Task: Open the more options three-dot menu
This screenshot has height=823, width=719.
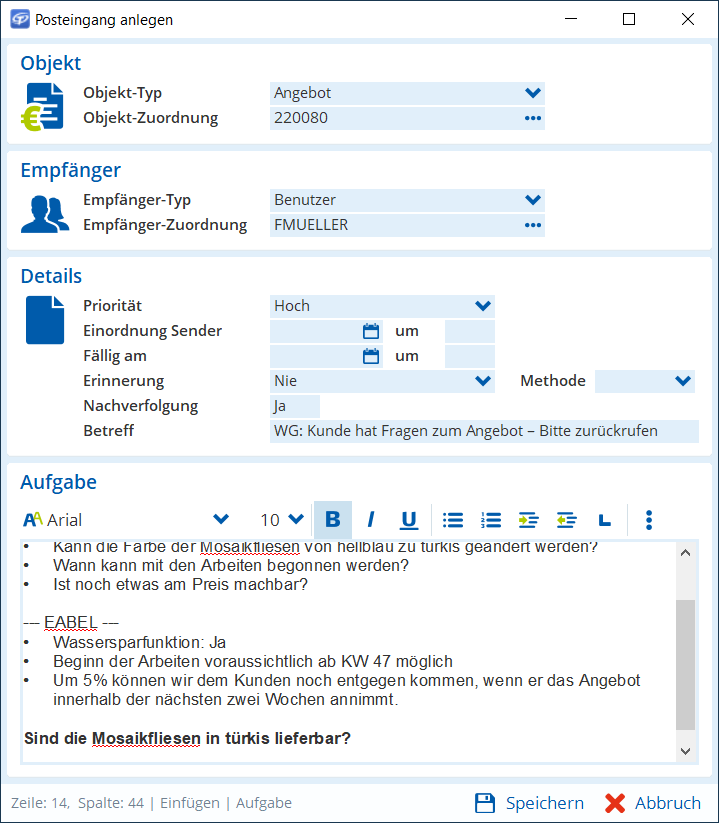Action: coord(649,520)
